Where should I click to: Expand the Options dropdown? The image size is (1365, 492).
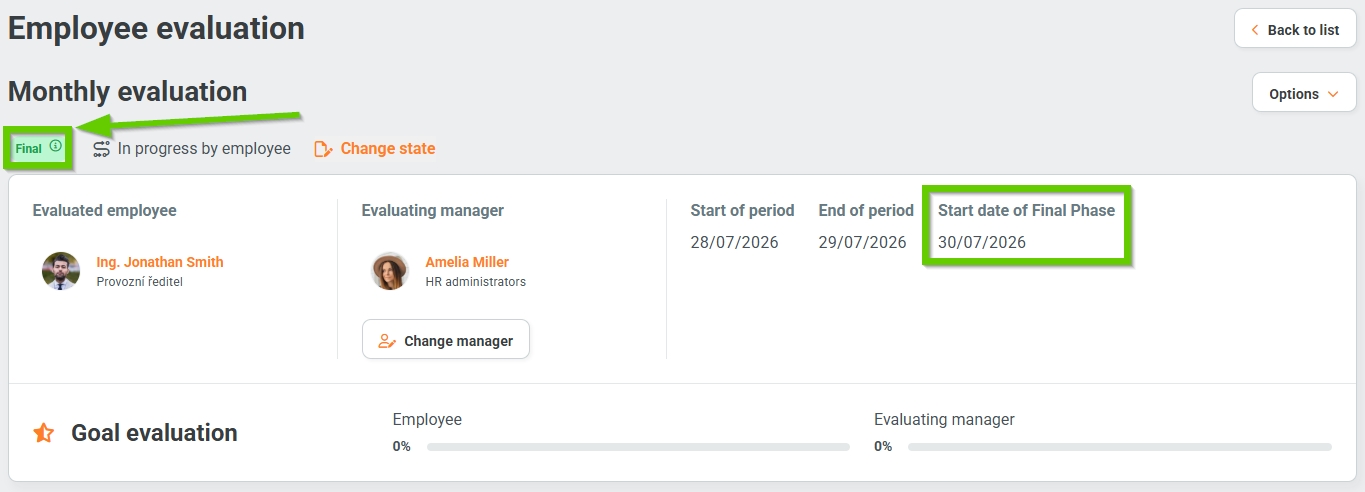(1304, 93)
